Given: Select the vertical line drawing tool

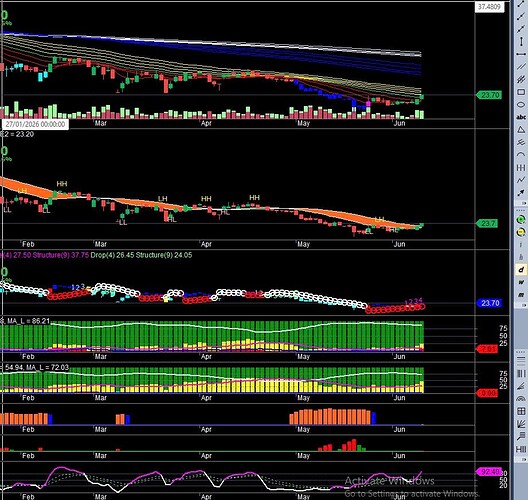Looking at the screenshot, I should coord(521,42).
